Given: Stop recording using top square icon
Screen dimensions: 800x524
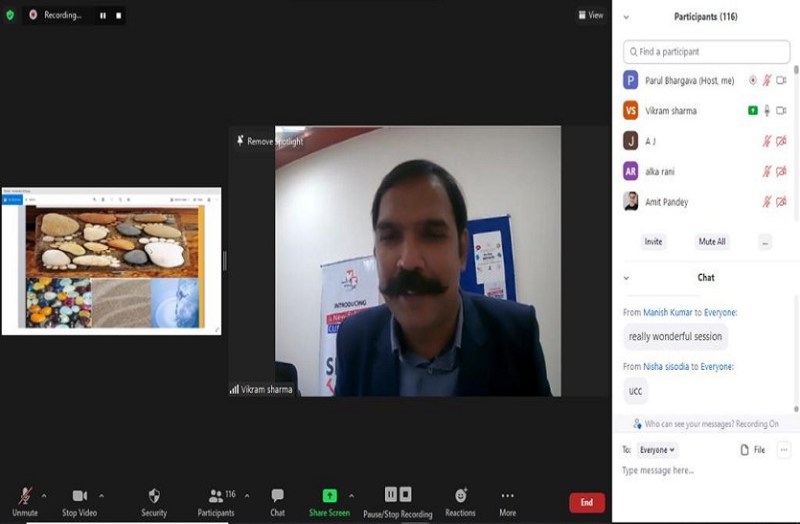Looking at the screenshot, I should pos(118,16).
